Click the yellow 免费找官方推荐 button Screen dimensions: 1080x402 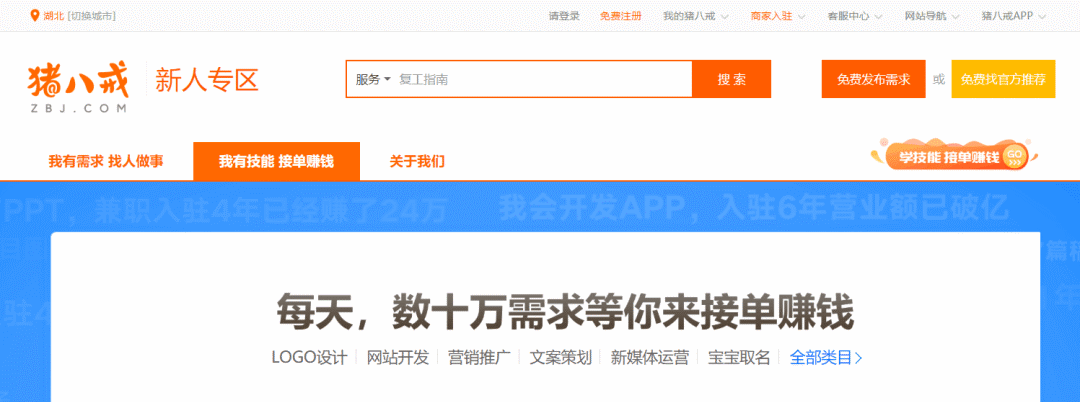click(1002, 80)
